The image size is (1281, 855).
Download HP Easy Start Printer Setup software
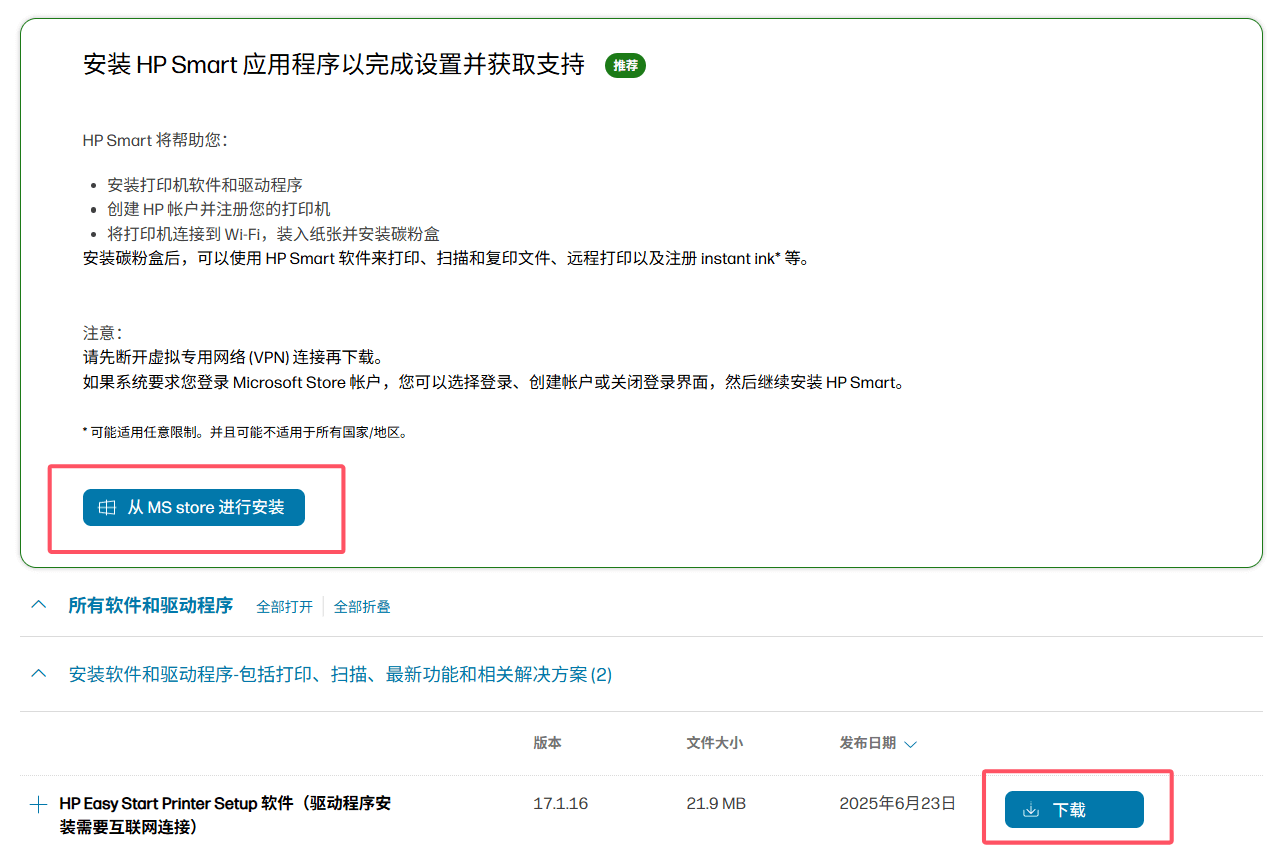(1073, 810)
